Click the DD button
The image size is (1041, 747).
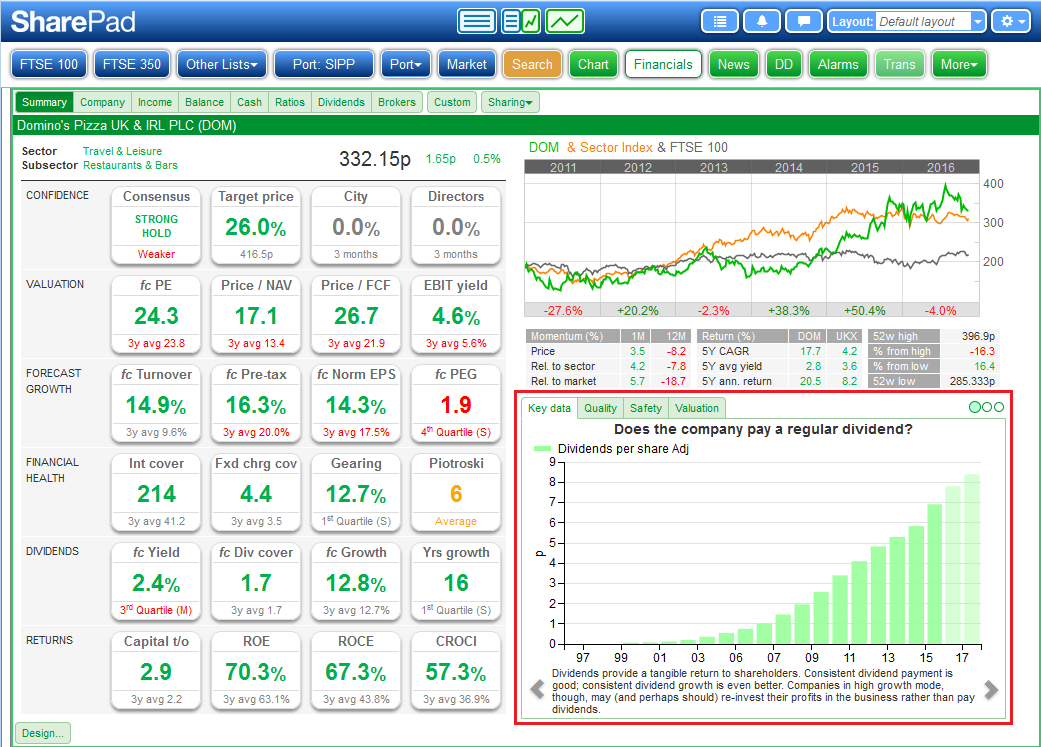784,64
